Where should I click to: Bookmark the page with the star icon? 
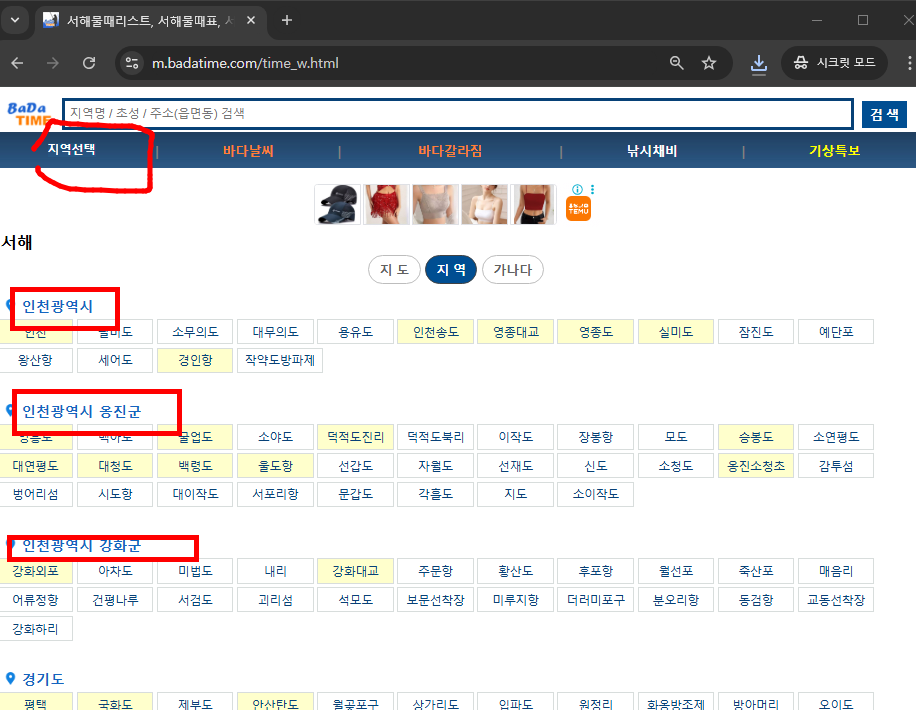[x=709, y=62]
